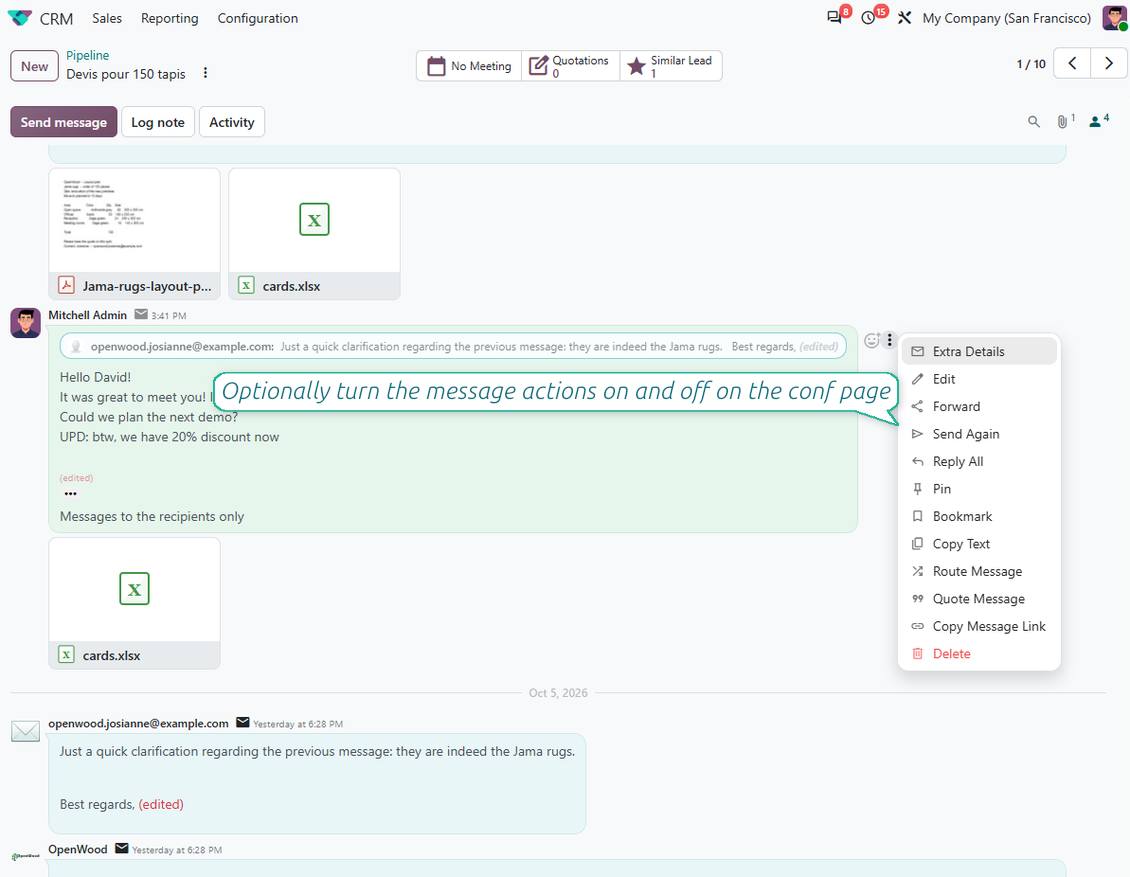Screen dimensions: 1130x877
Task: Click the envelope avatar of openwood.josianne message
Action: (x=25, y=731)
